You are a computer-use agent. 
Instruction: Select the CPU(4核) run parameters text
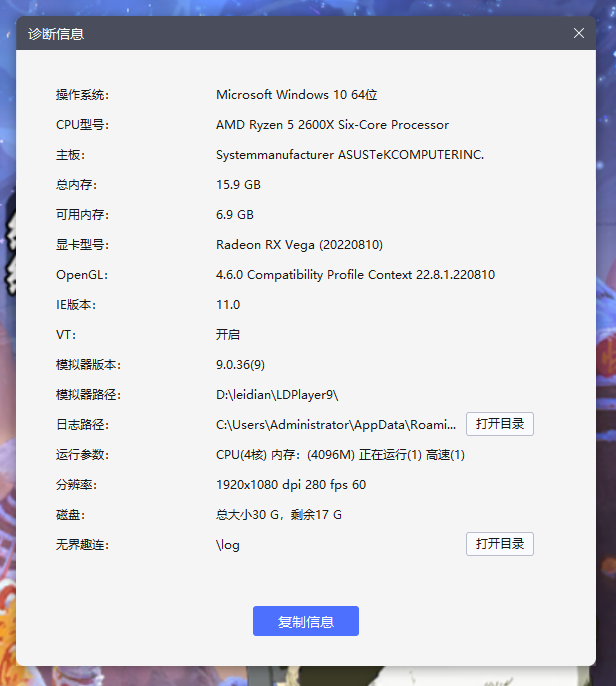[x=340, y=455]
